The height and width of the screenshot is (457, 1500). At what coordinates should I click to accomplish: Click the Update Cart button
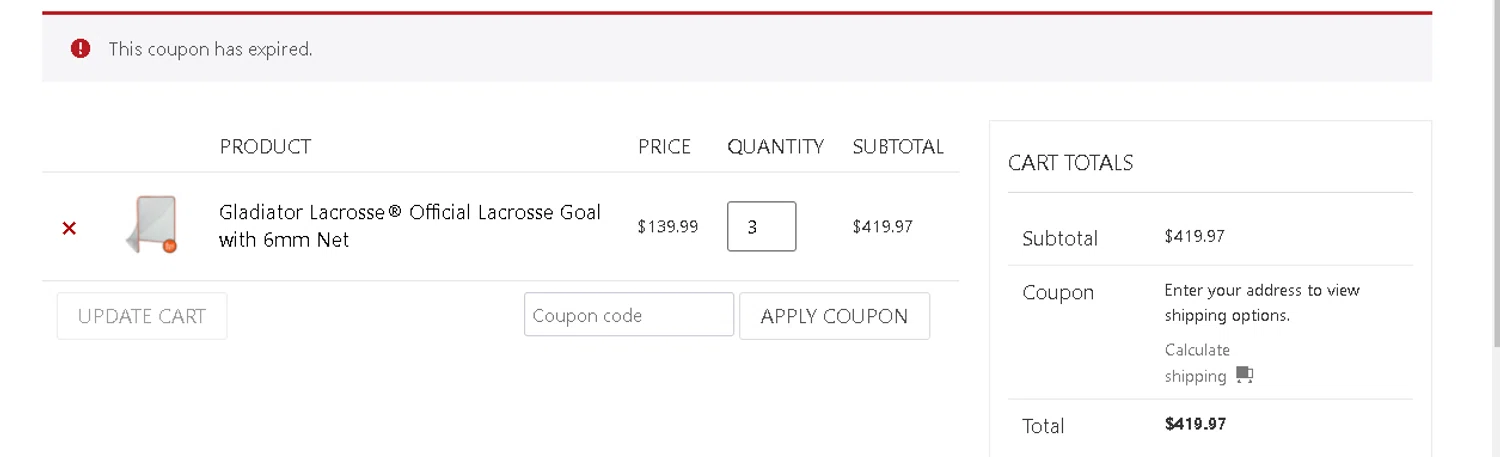click(x=142, y=316)
